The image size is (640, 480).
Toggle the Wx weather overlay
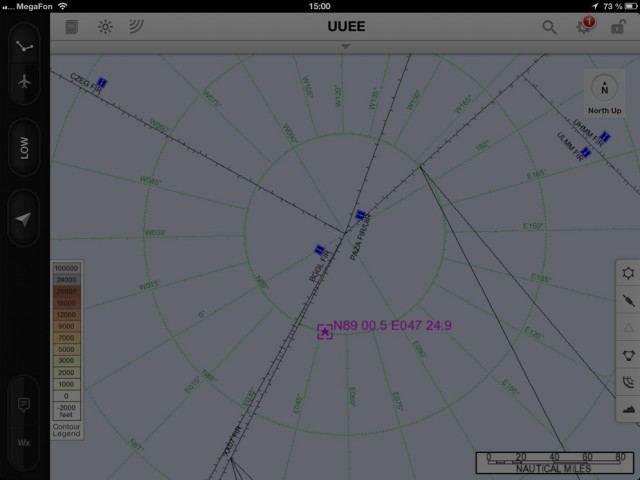(x=24, y=442)
